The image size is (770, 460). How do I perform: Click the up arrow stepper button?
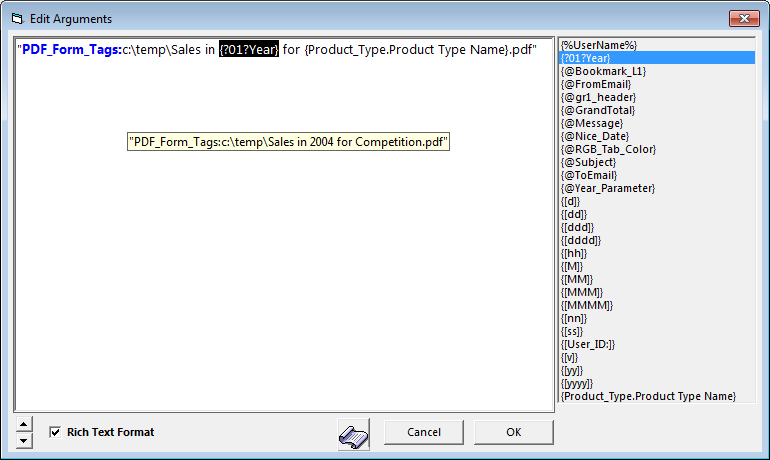click(x=24, y=424)
